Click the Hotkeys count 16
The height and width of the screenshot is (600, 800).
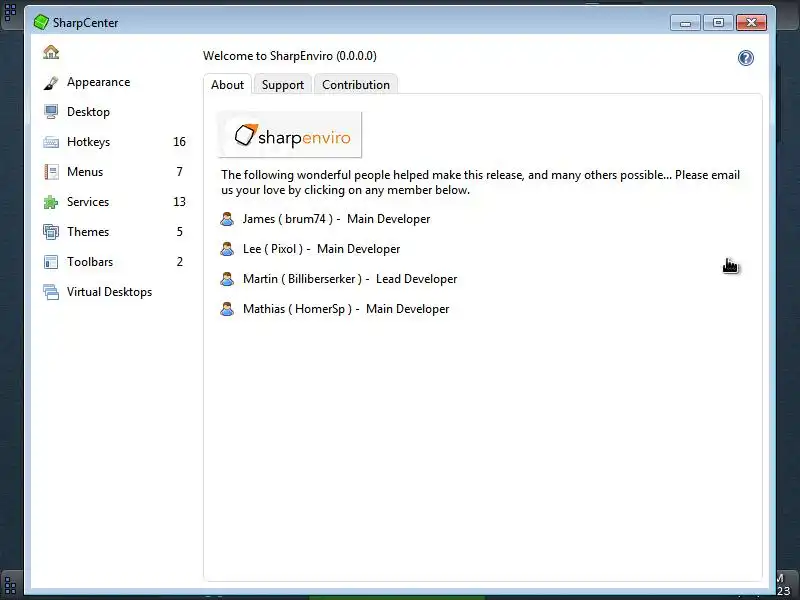[x=179, y=142]
